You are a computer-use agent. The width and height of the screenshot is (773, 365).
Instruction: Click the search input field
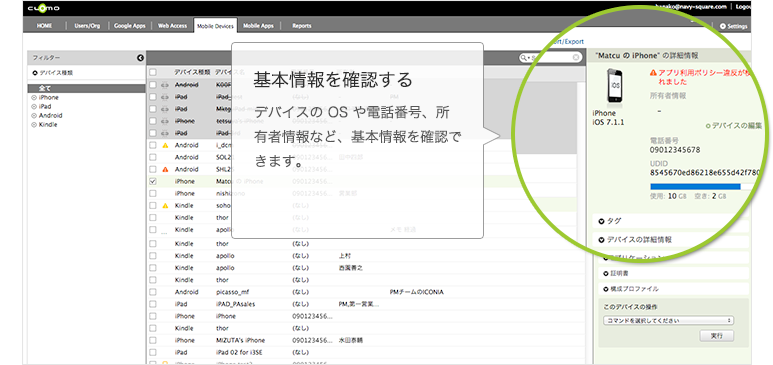coord(550,58)
